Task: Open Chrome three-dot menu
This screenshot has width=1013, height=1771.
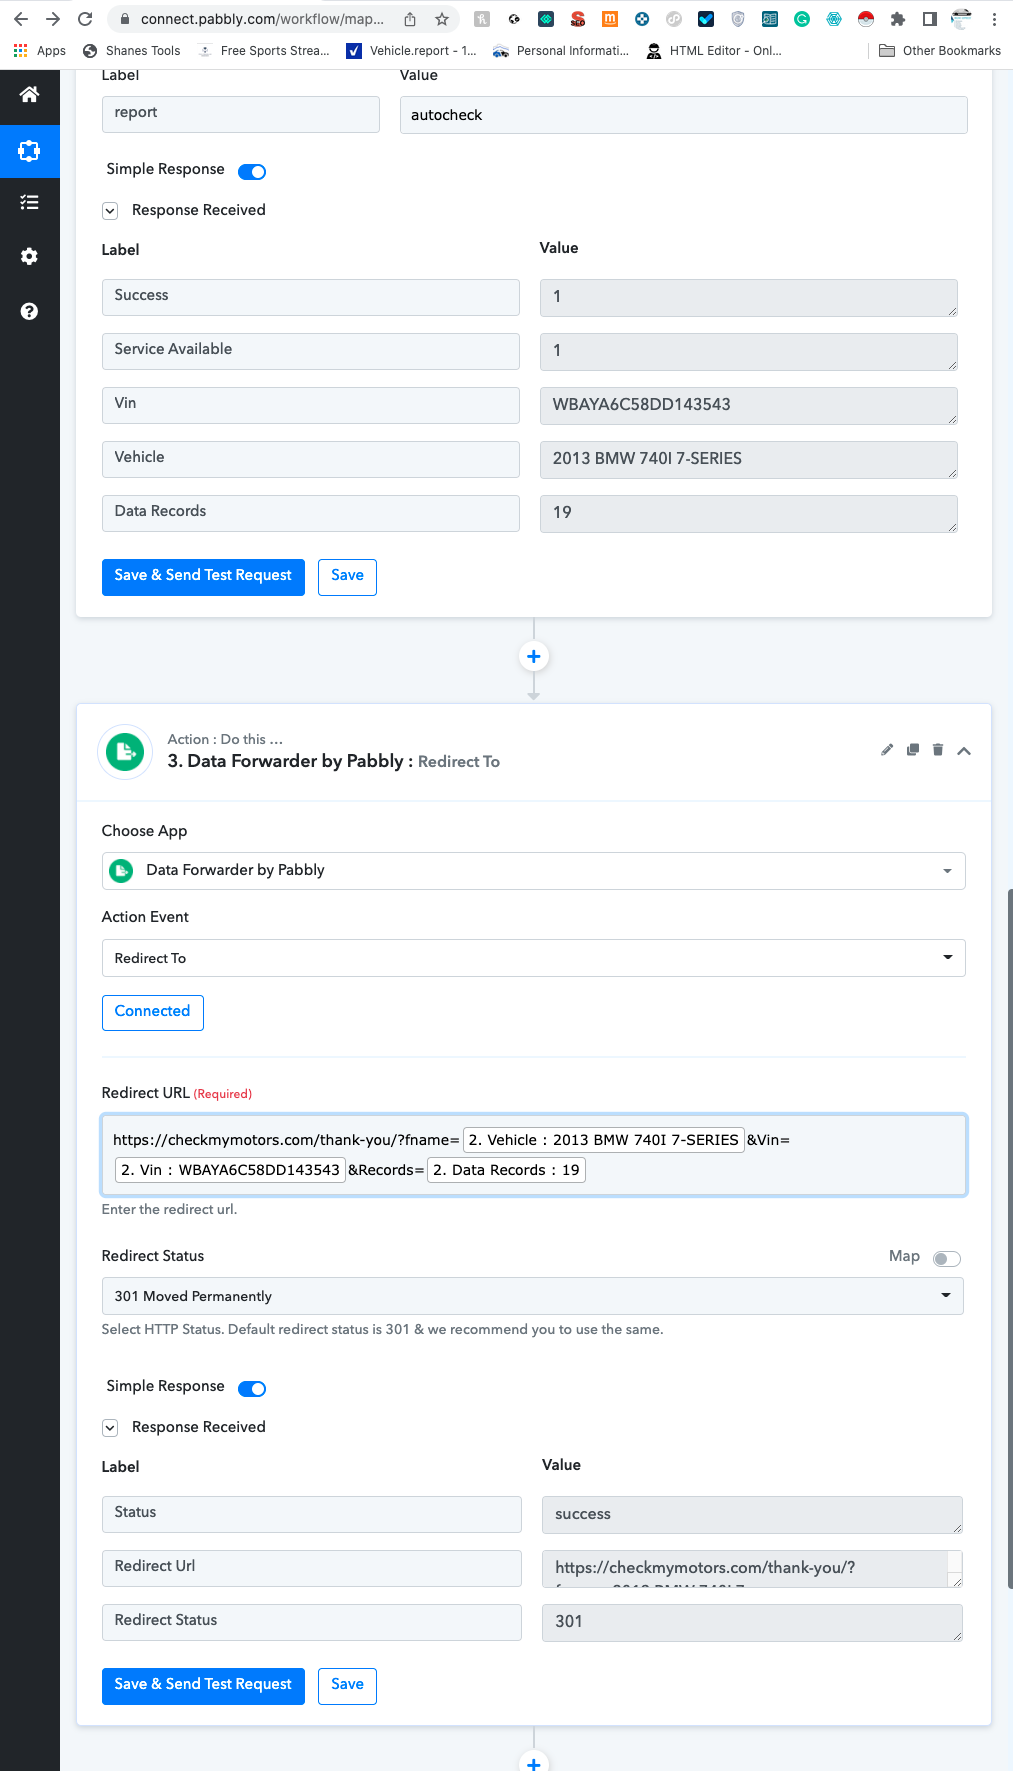Action: point(994,19)
